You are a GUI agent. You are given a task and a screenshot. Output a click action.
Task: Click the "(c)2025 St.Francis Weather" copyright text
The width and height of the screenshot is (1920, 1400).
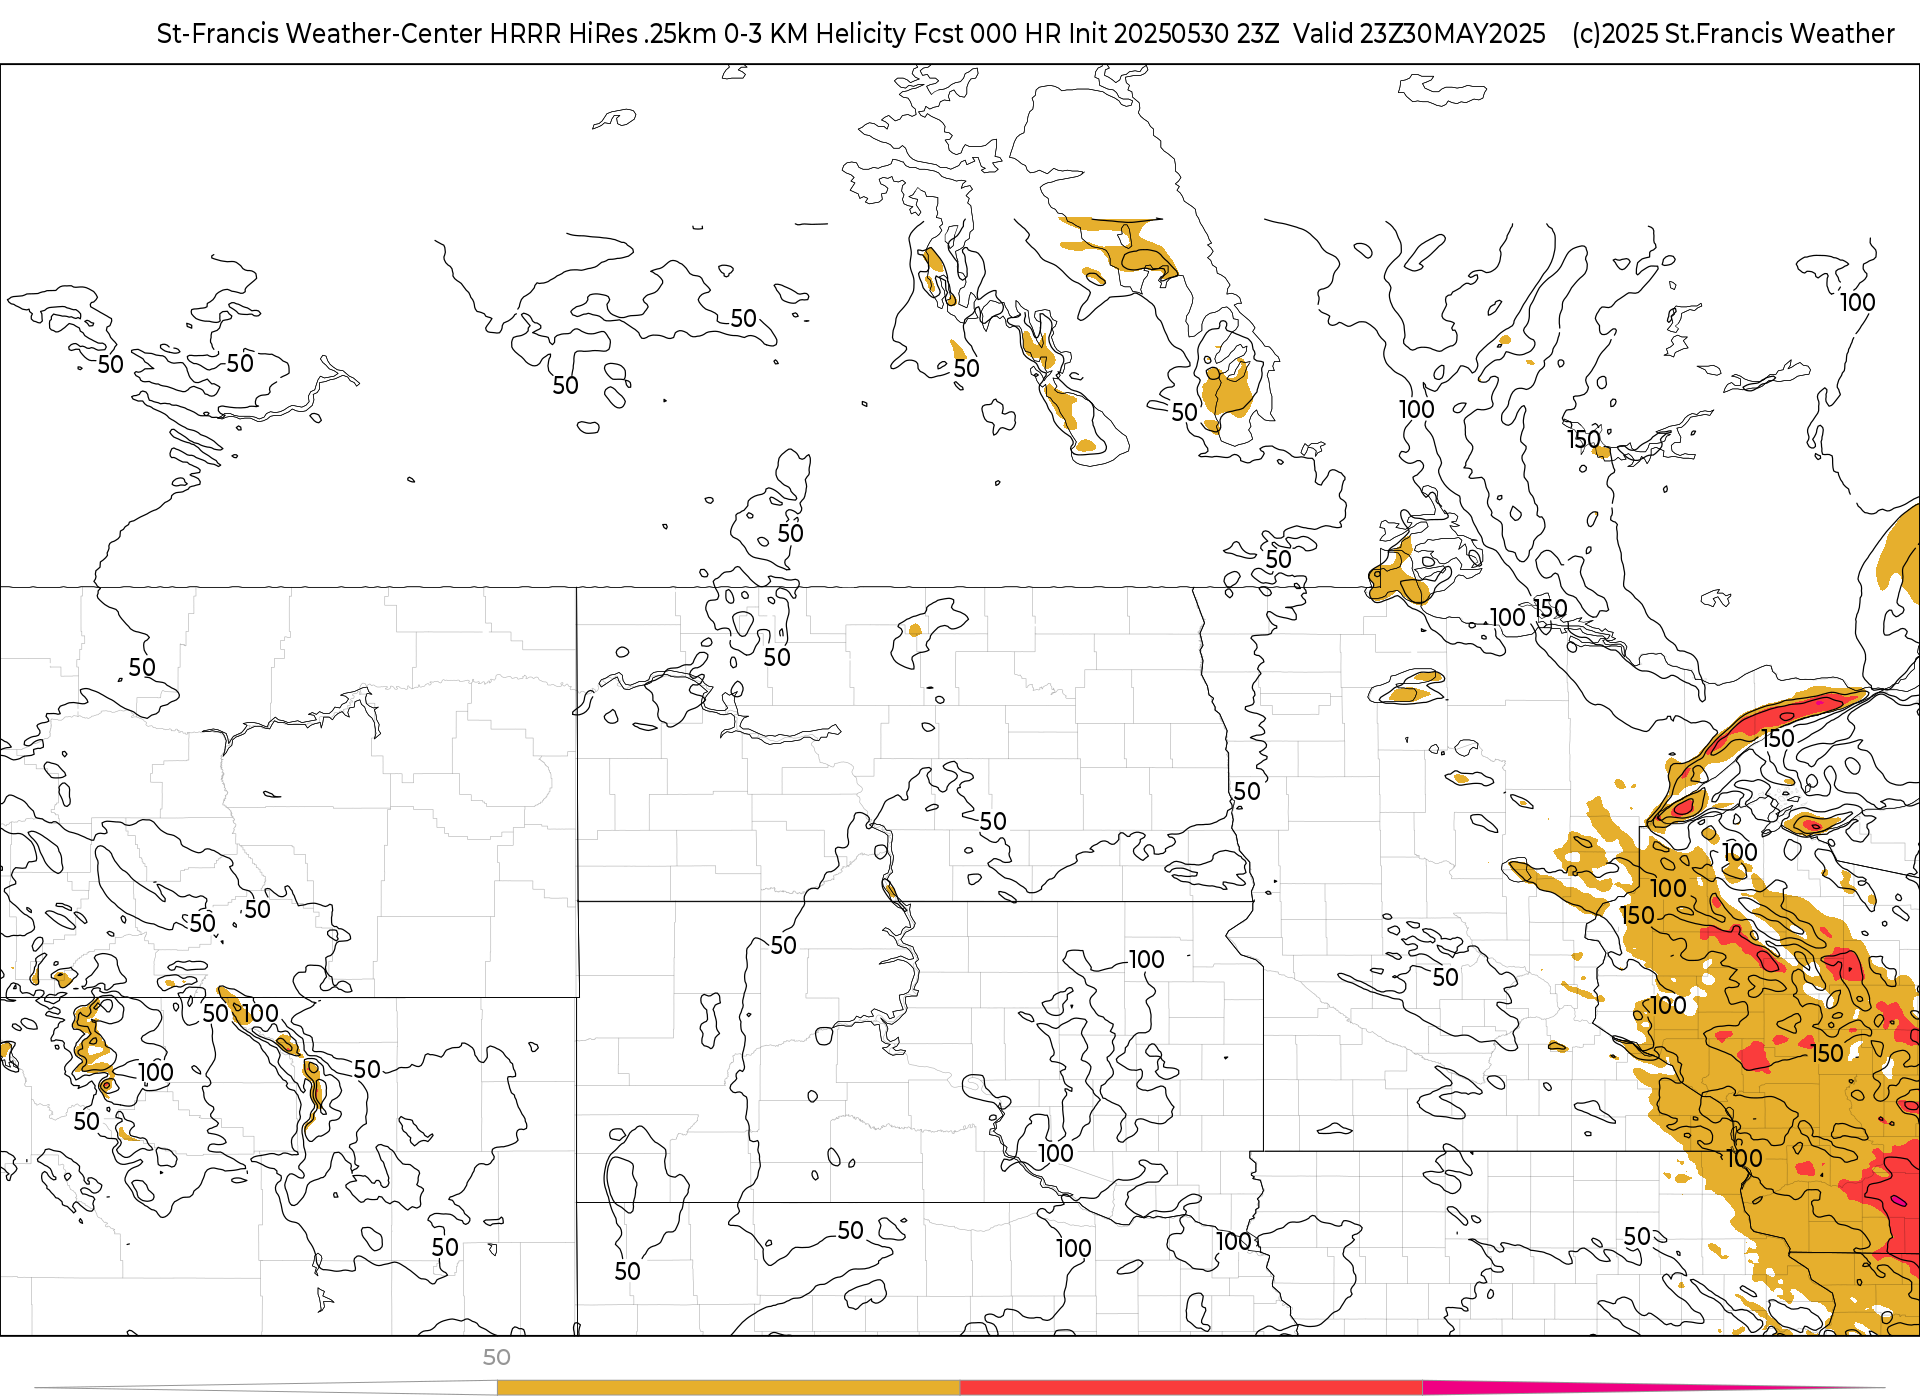pyautogui.click(x=1733, y=34)
